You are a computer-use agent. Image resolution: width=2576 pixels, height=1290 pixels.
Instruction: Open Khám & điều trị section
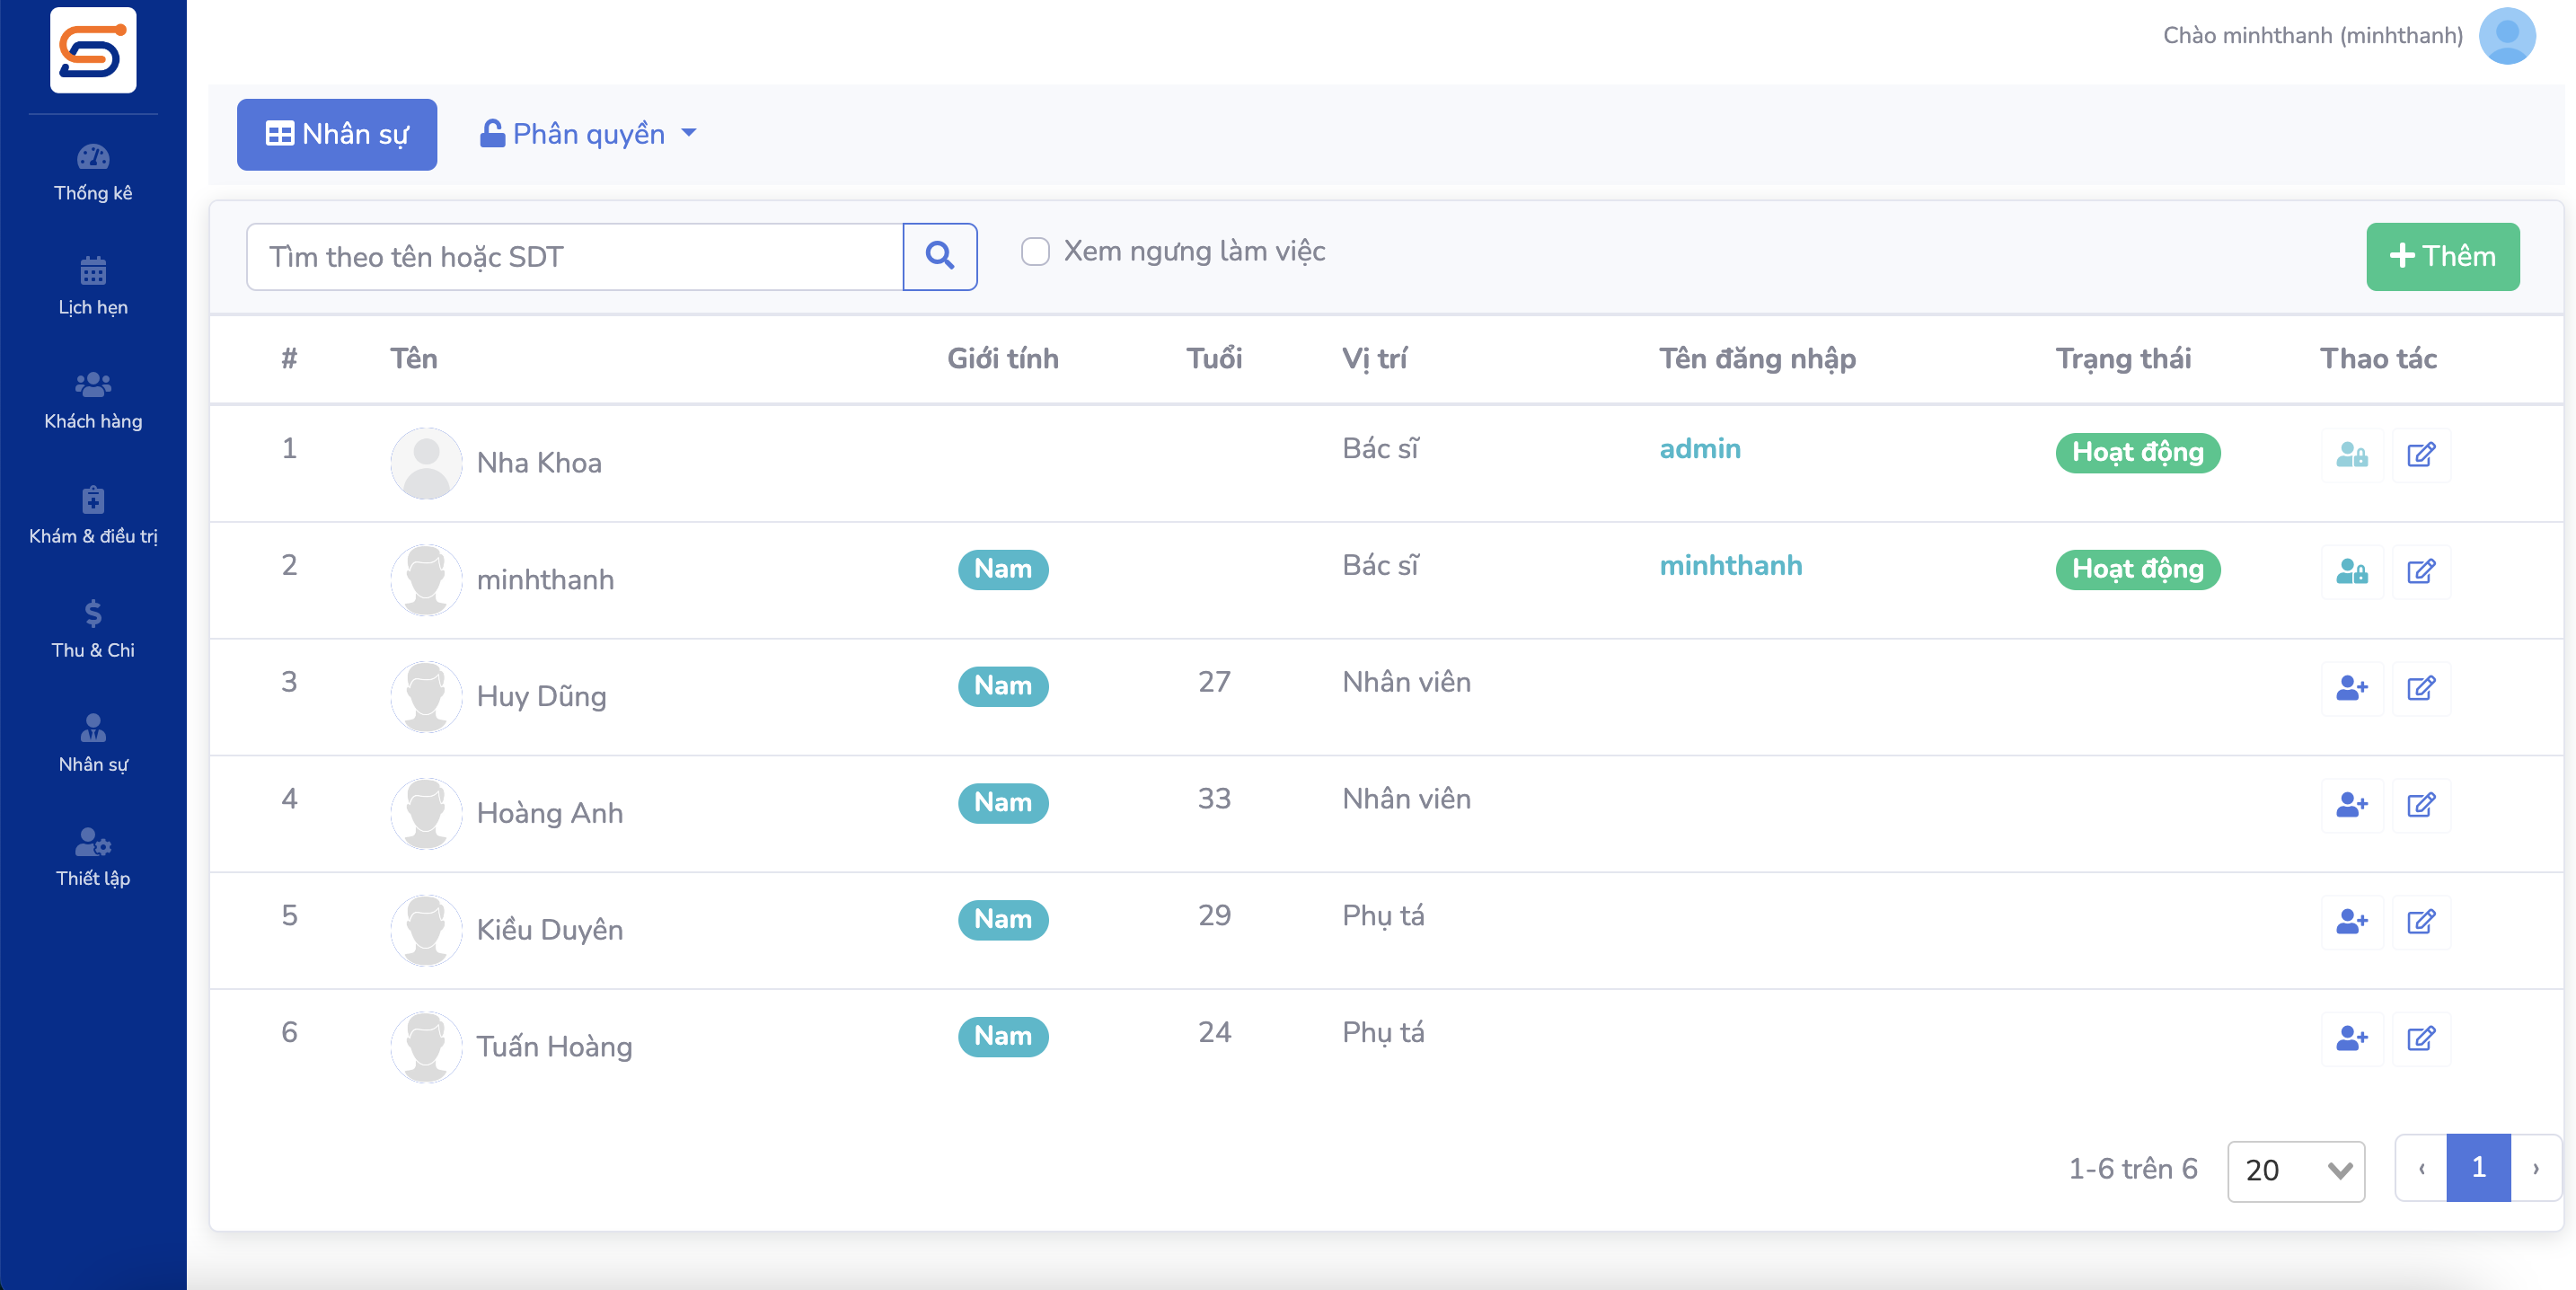coord(93,516)
